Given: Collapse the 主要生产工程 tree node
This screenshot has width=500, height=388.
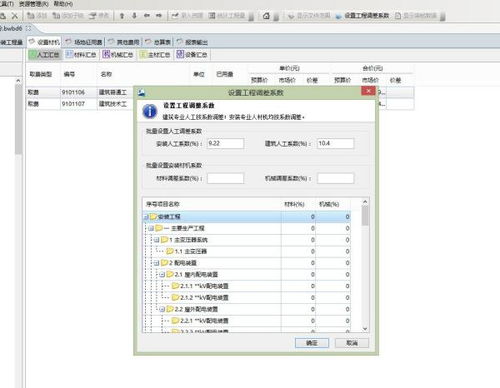Looking at the screenshot, I should pyautogui.click(x=151, y=228).
